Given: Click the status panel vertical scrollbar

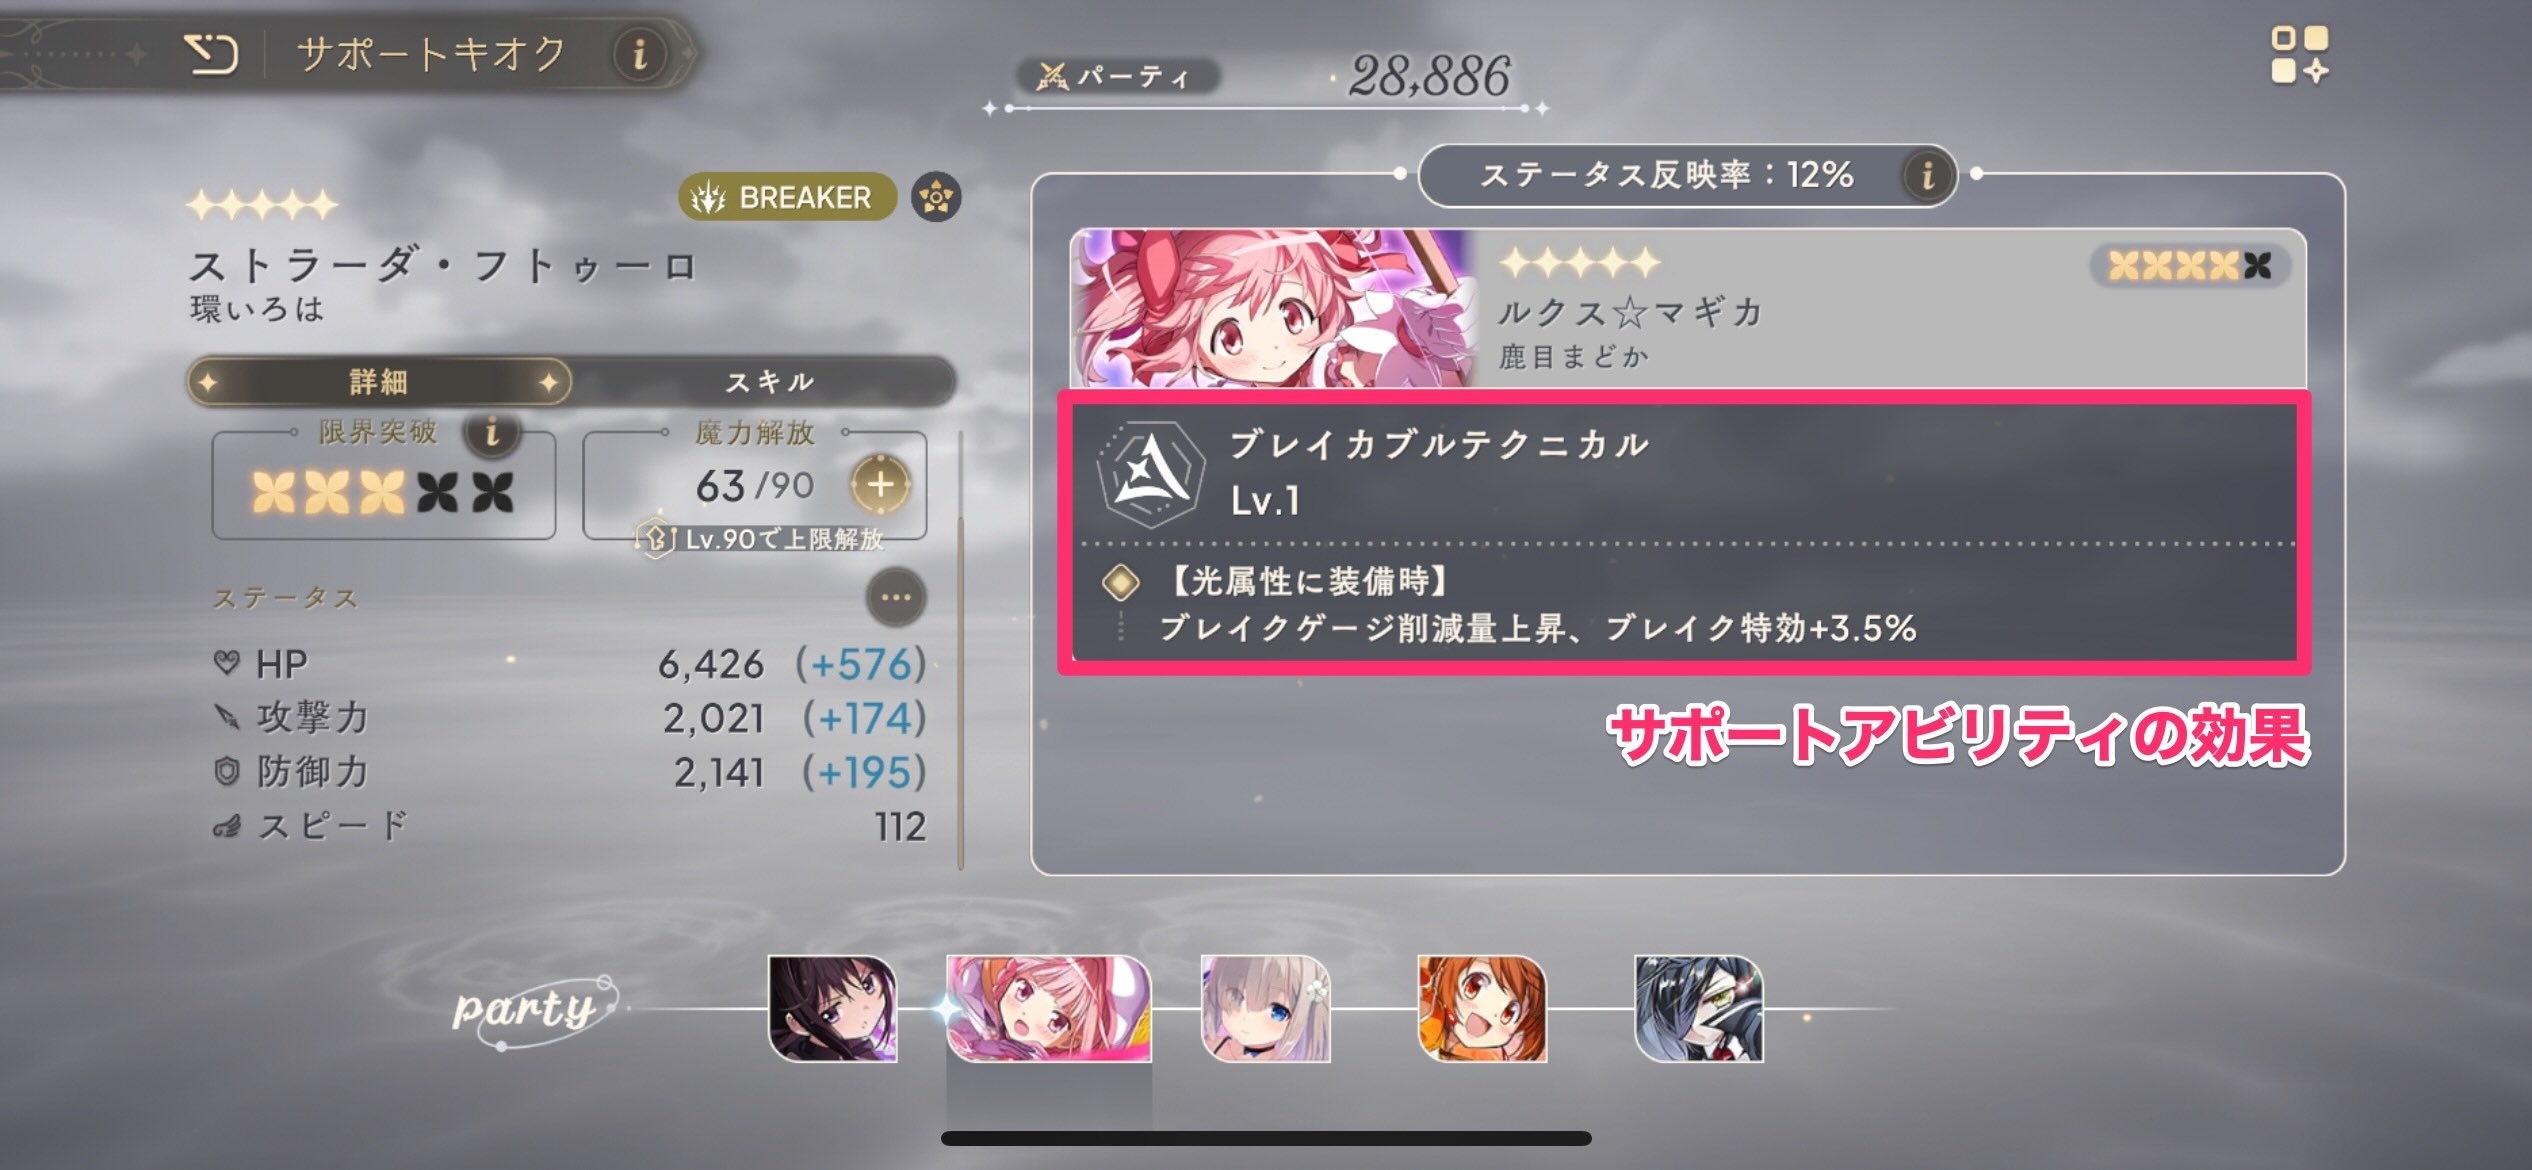Looking at the screenshot, I should (960, 650).
